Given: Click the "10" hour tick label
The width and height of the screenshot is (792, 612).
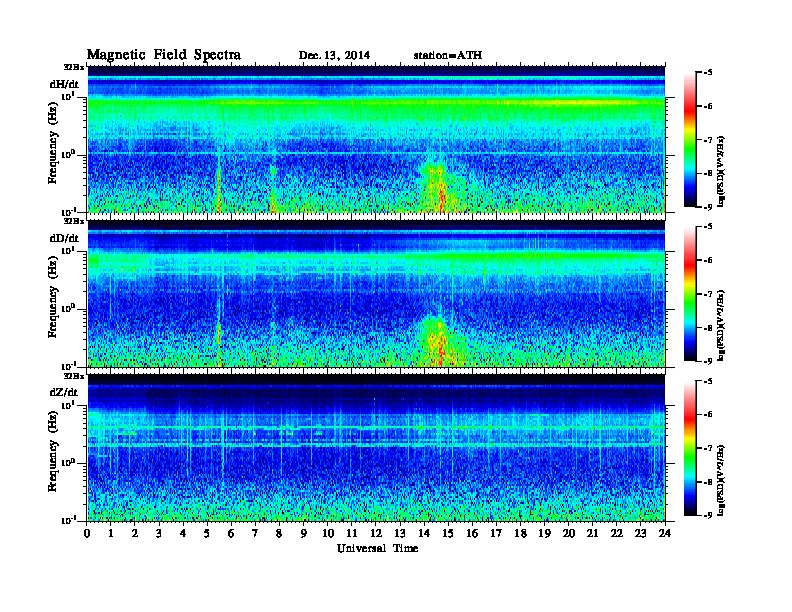Looking at the screenshot, I should [328, 534].
